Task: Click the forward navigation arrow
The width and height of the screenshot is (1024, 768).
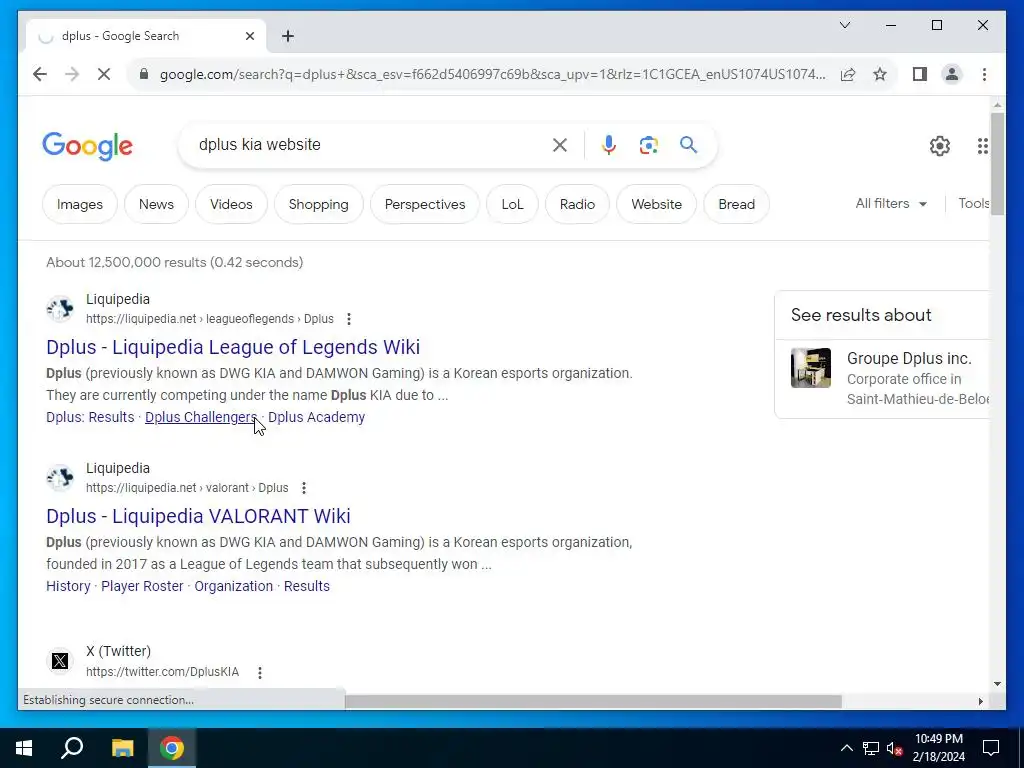Action: (x=72, y=74)
